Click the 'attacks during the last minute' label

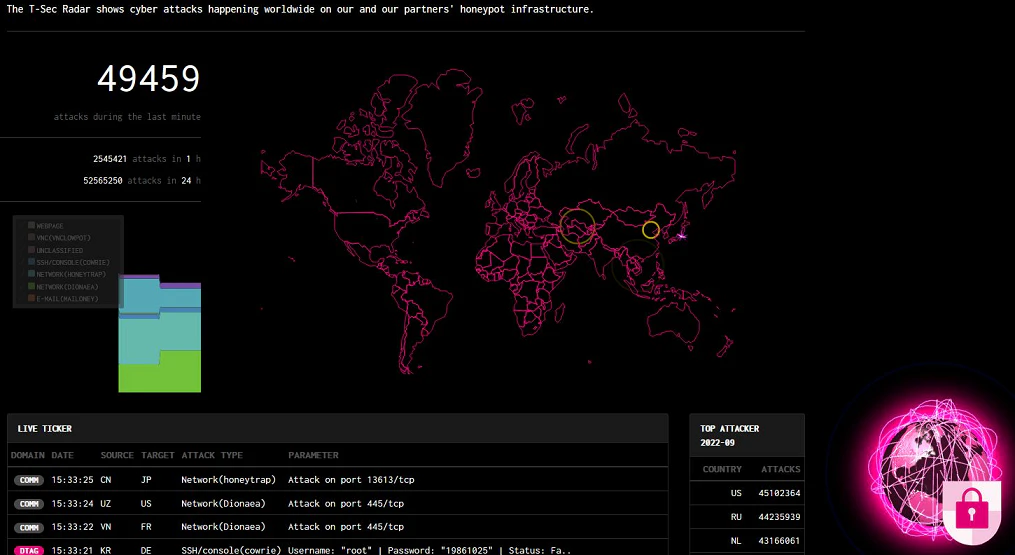click(x=127, y=117)
